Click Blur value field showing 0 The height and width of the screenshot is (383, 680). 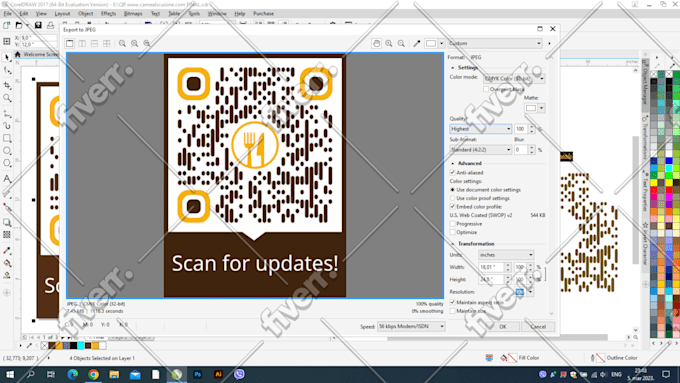(x=520, y=150)
